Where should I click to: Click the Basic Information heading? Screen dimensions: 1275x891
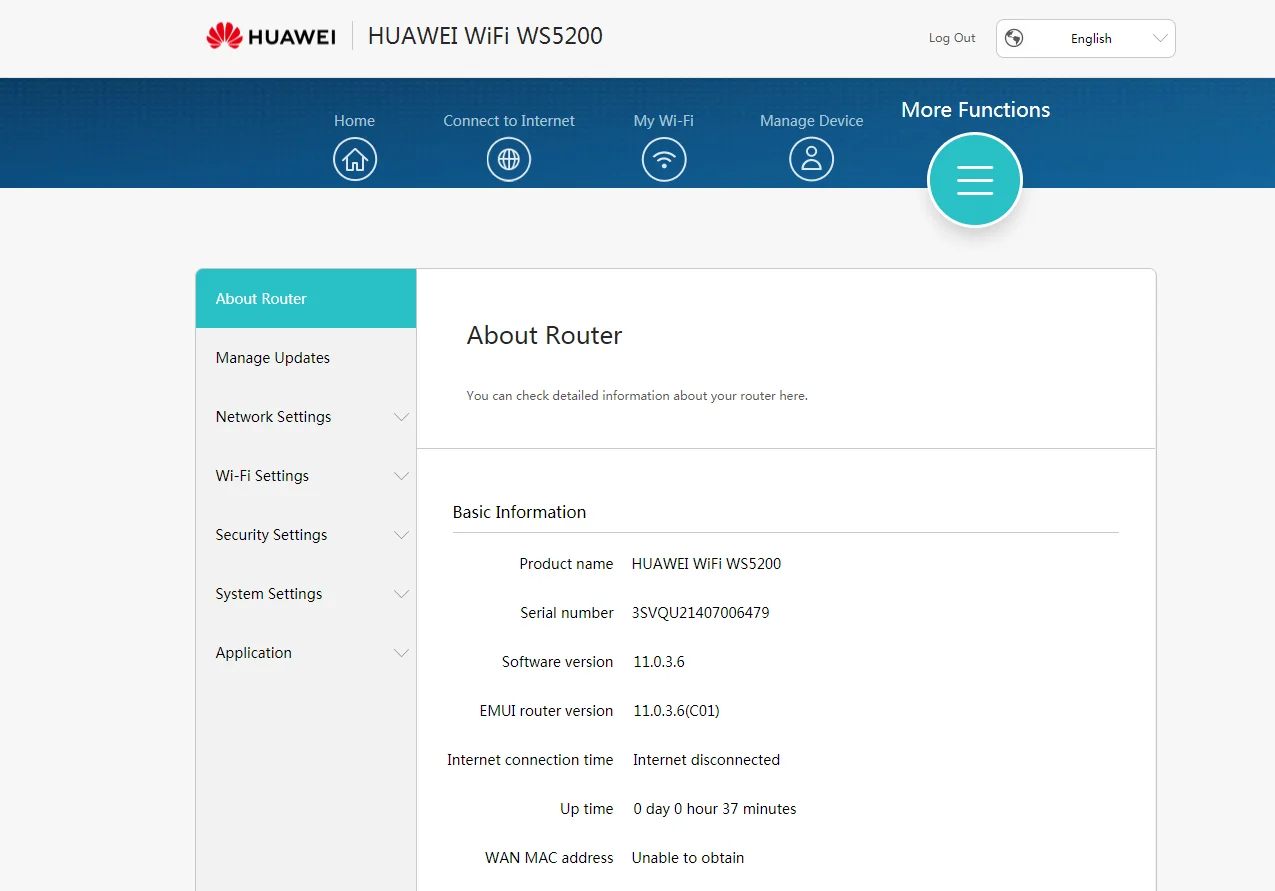(x=519, y=512)
